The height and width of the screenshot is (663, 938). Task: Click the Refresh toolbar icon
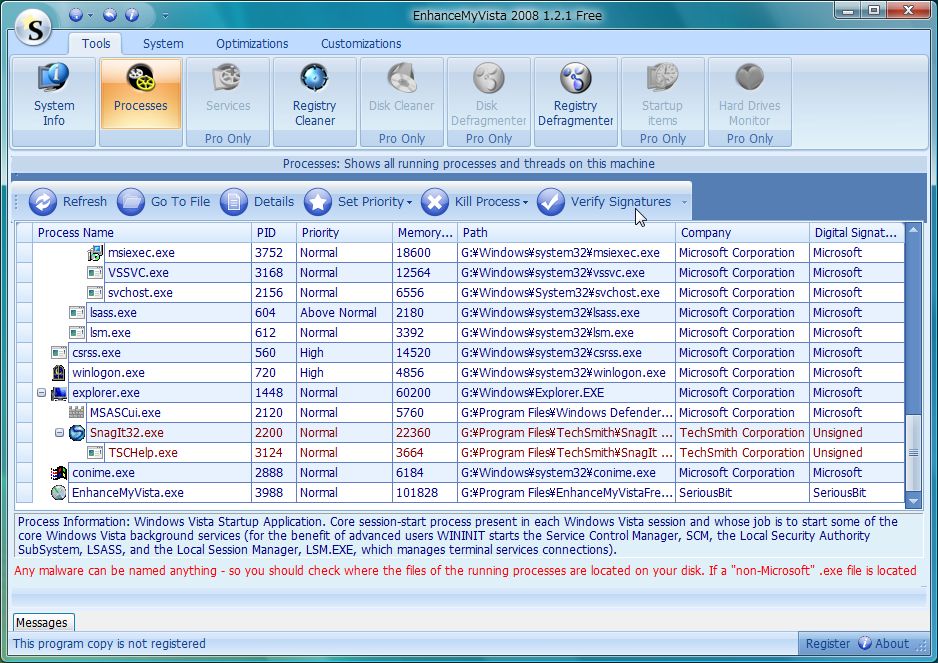point(43,202)
